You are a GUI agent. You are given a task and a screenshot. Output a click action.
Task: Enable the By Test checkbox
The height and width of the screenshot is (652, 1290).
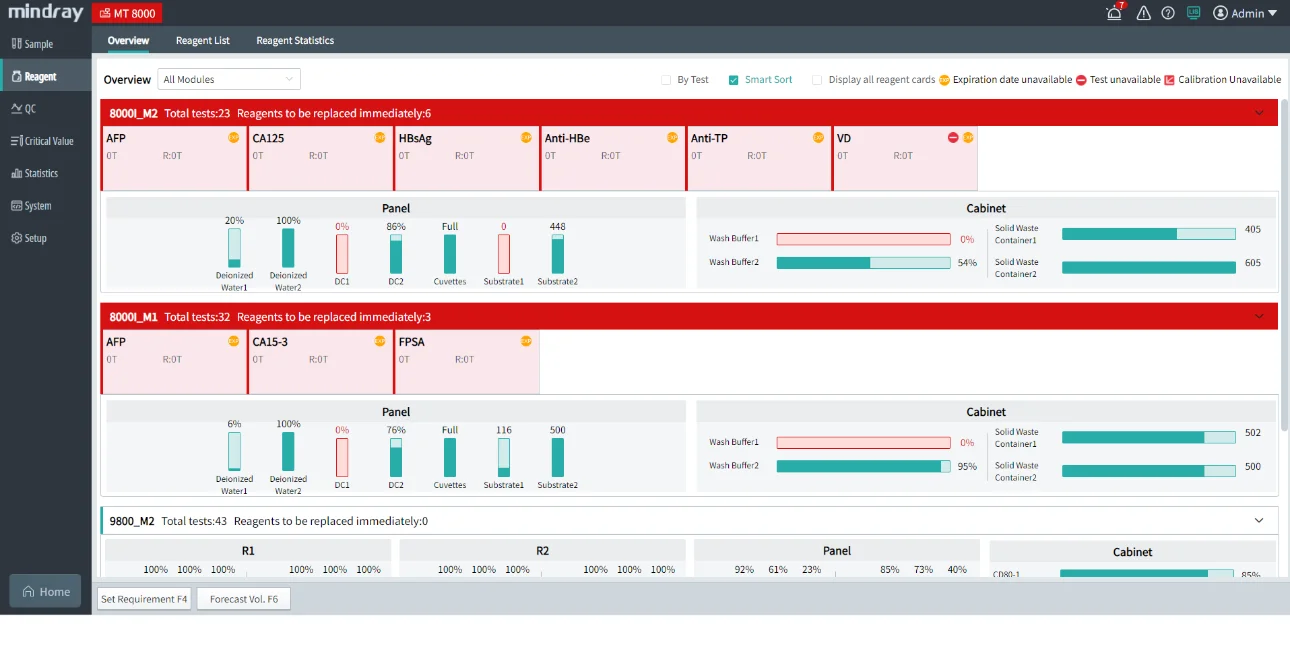pos(666,80)
